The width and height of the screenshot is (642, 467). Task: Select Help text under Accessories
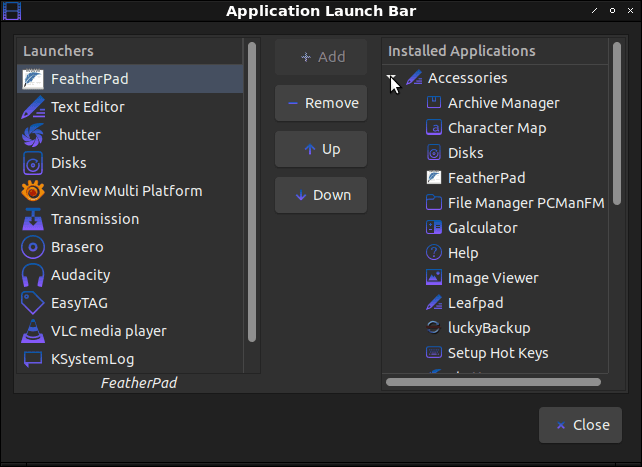click(x=463, y=253)
